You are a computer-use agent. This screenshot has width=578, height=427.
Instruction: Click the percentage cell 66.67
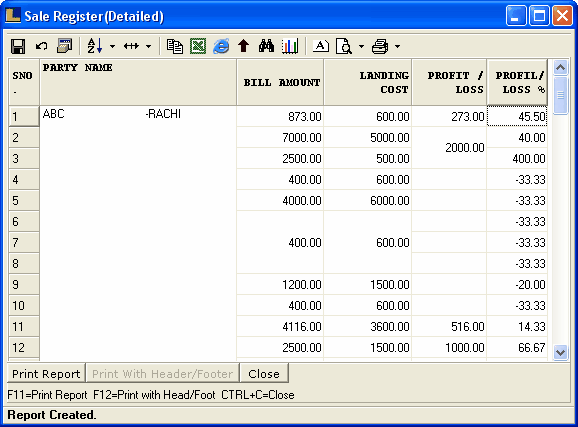coord(517,348)
